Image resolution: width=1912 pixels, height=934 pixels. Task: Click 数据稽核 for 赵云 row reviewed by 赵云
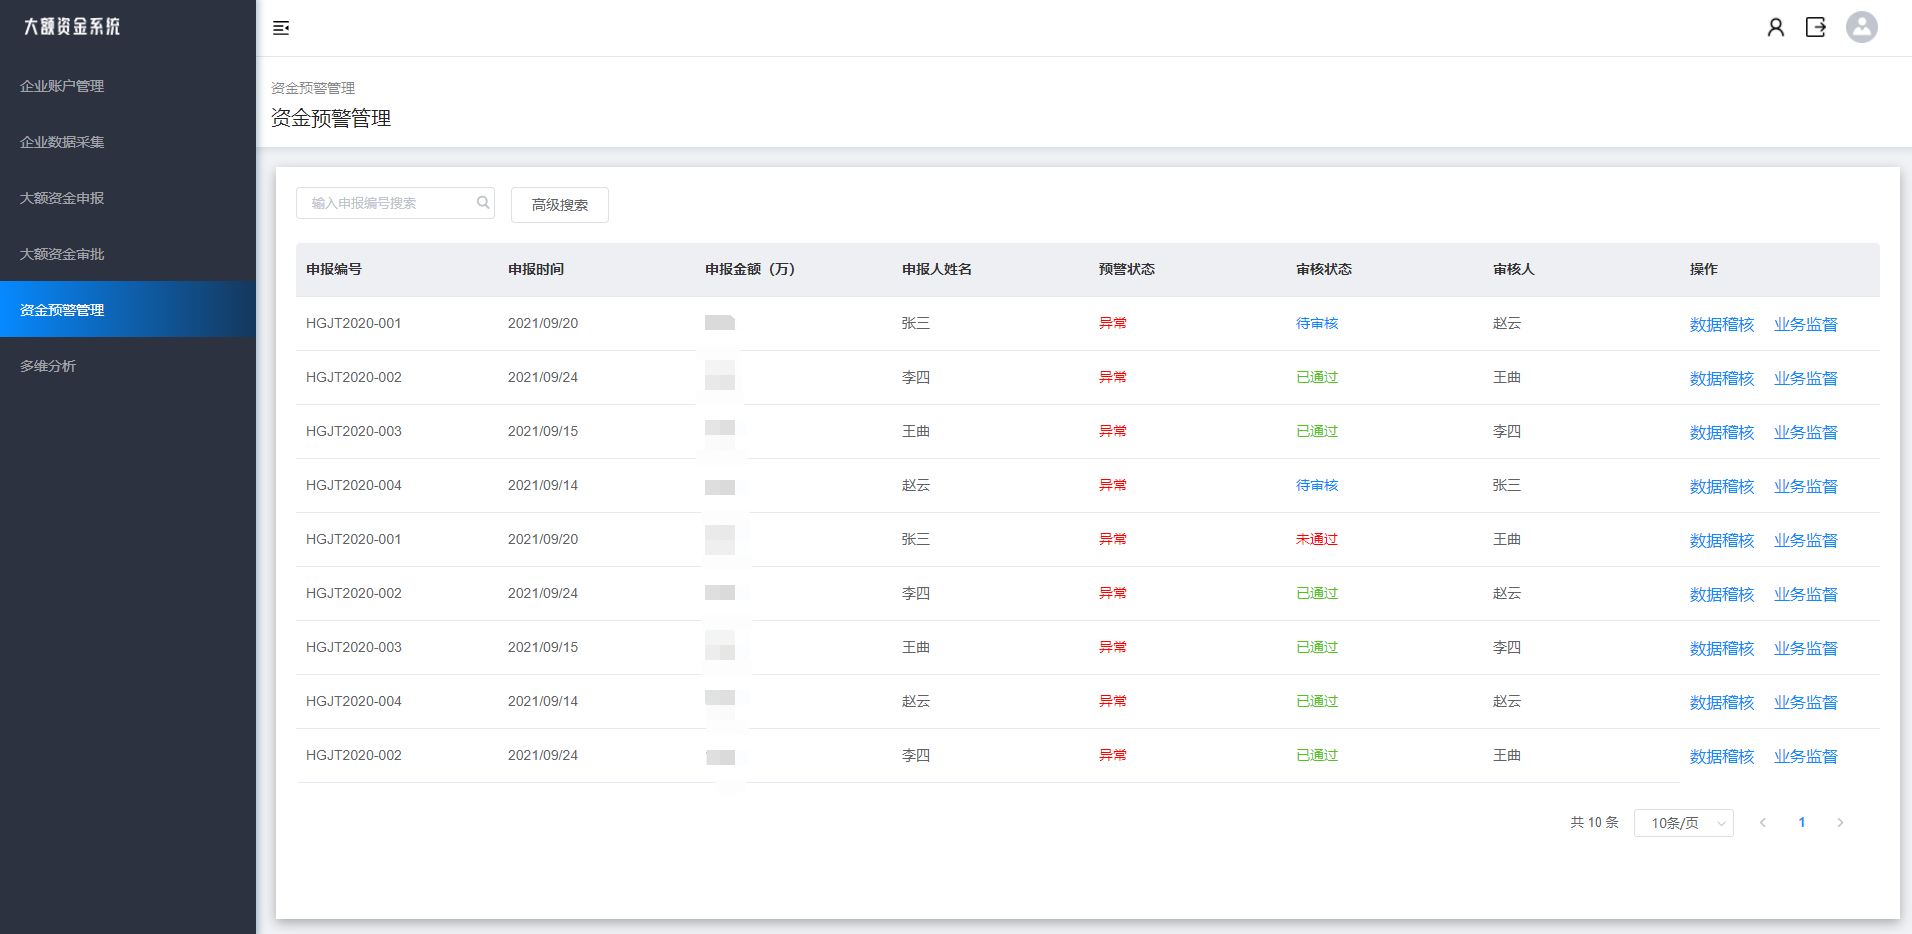(1722, 702)
